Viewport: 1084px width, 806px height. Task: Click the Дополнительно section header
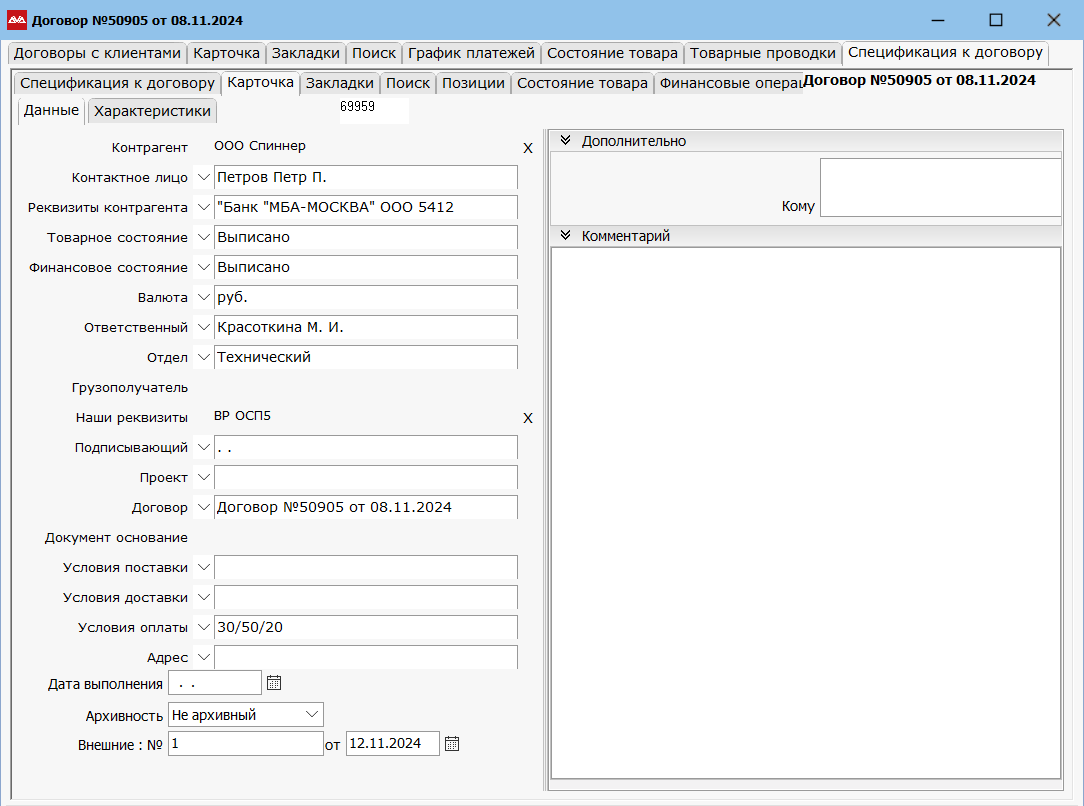point(806,141)
